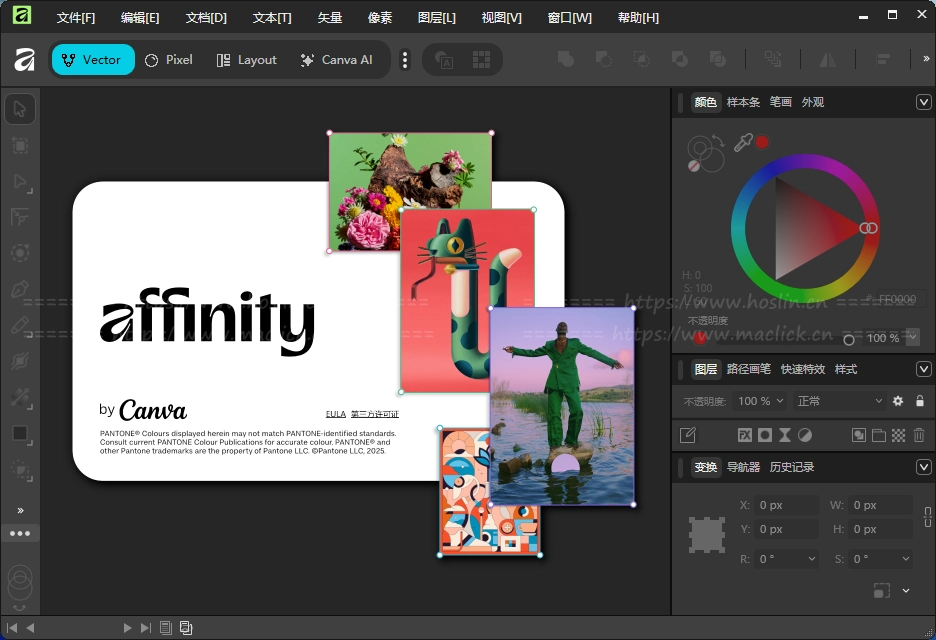
Task: Switch to the Pixel studio button
Action: click(x=169, y=60)
